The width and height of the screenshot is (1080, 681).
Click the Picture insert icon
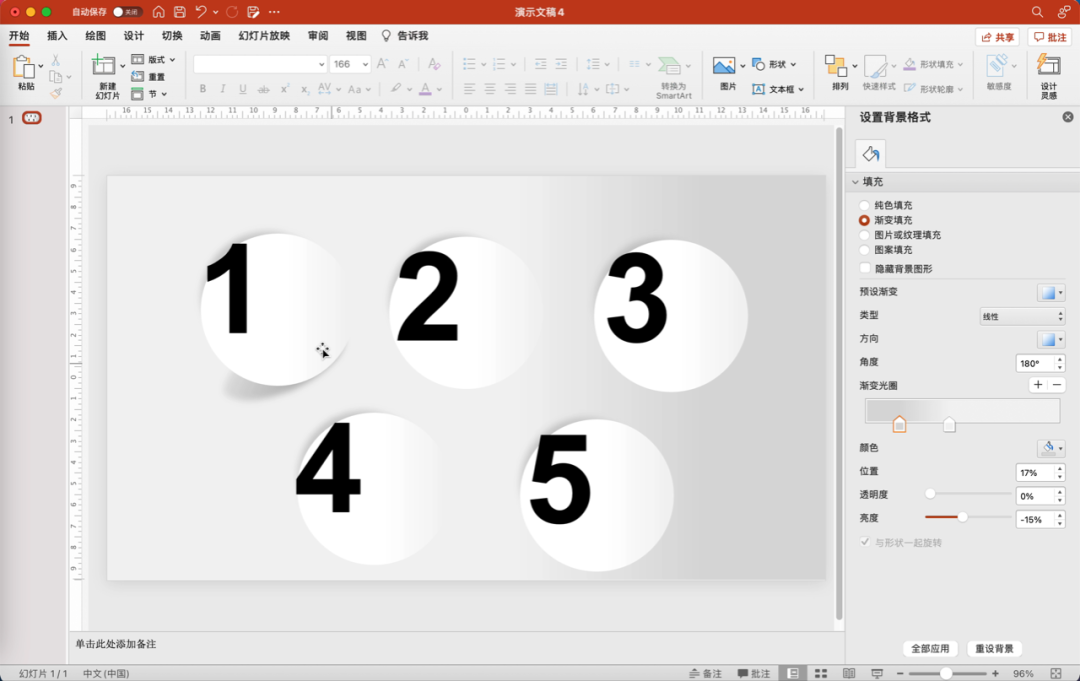click(x=724, y=66)
